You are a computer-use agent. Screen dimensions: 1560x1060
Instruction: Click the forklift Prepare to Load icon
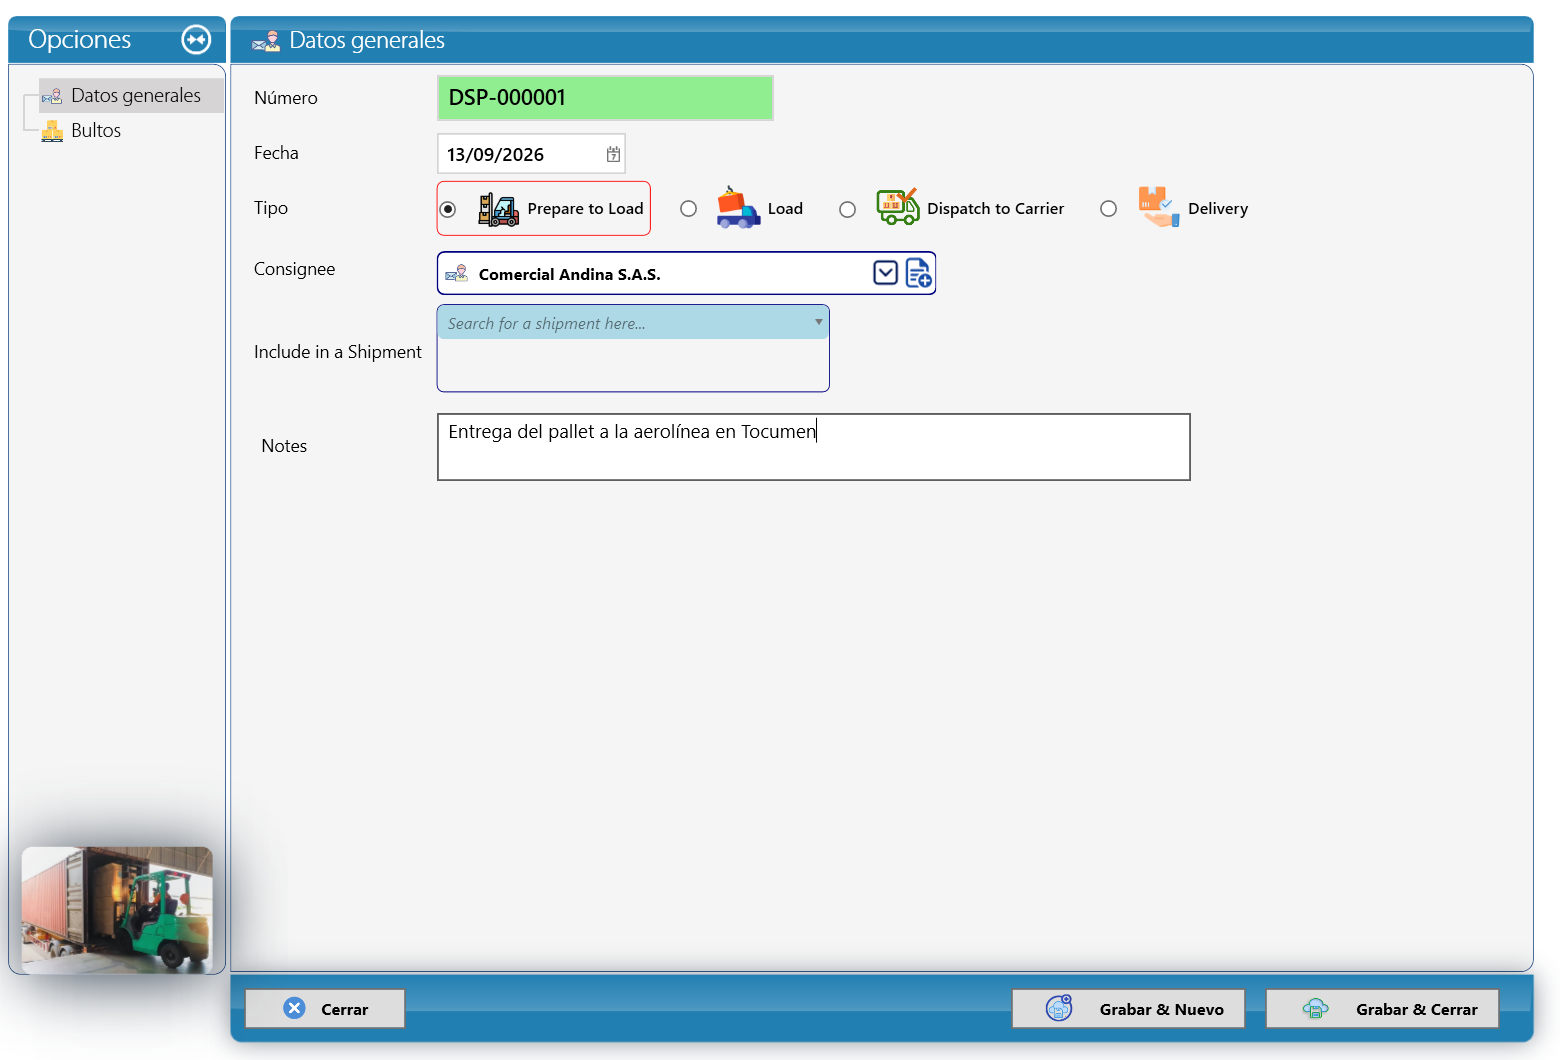498,209
